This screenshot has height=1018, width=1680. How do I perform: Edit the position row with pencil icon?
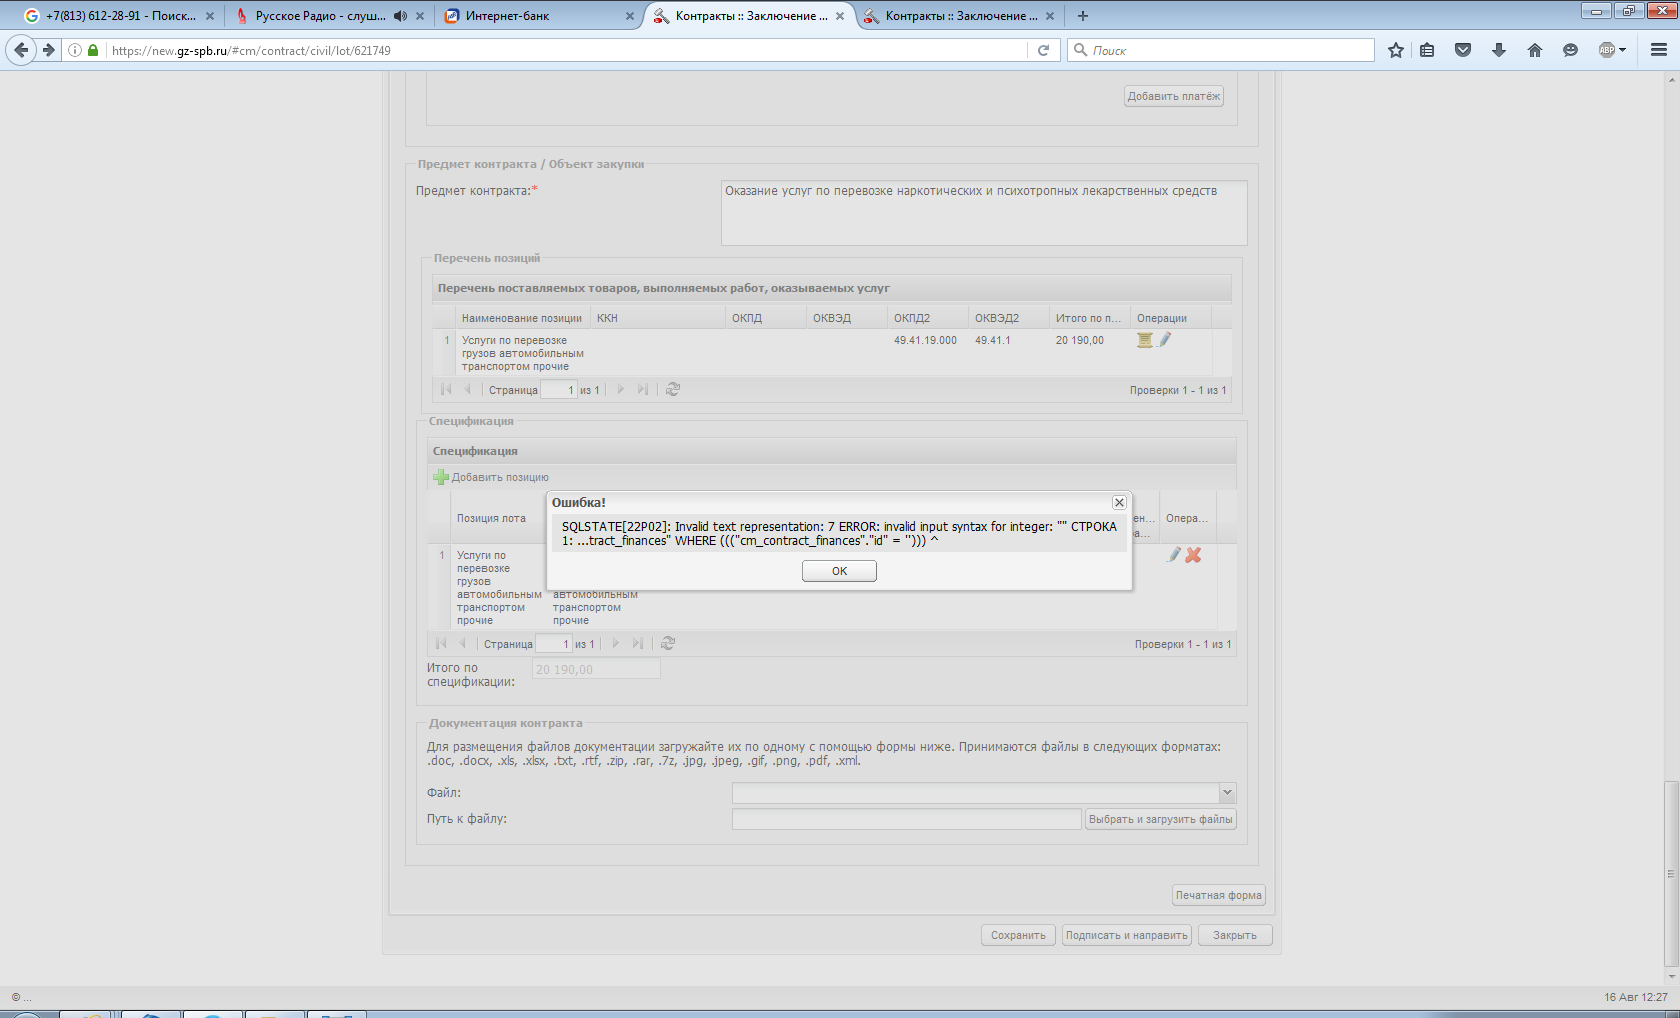[1165, 340]
